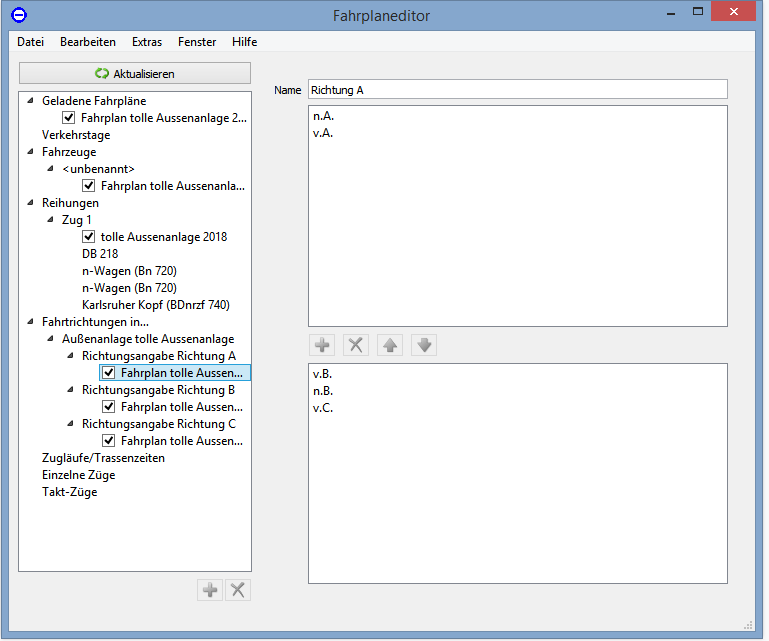
Task: Click the Name input field
Action: coord(517,90)
